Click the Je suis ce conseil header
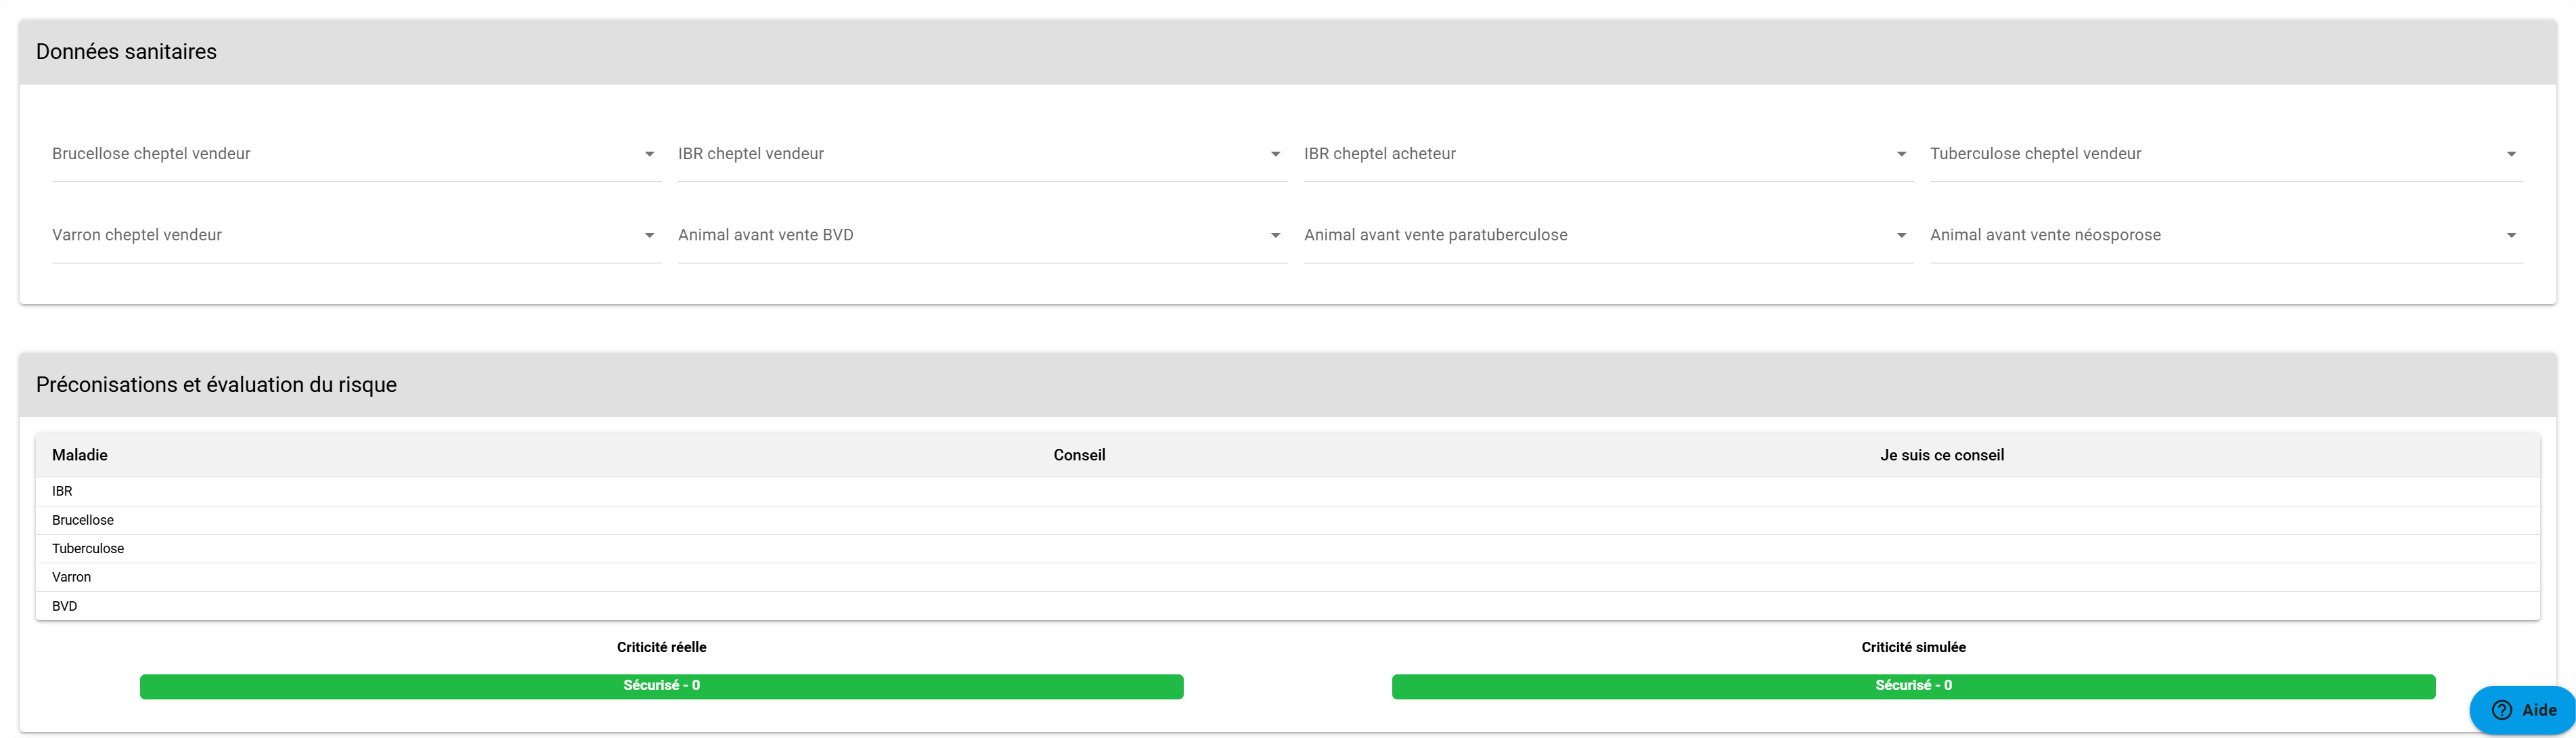Image resolution: width=2576 pixels, height=738 pixels. click(1942, 455)
